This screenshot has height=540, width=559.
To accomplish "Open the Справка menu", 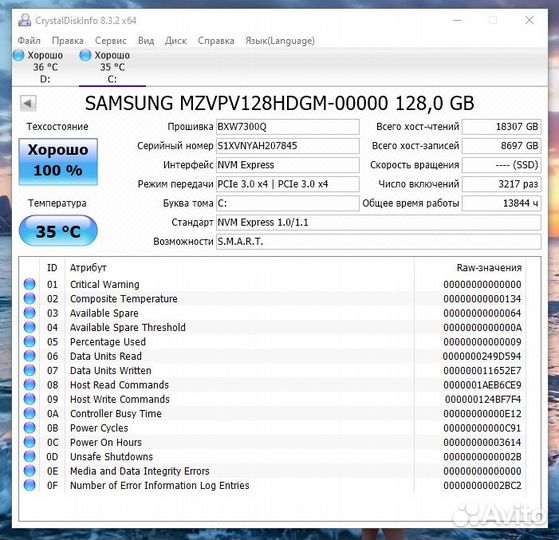I will pos(216,41).
